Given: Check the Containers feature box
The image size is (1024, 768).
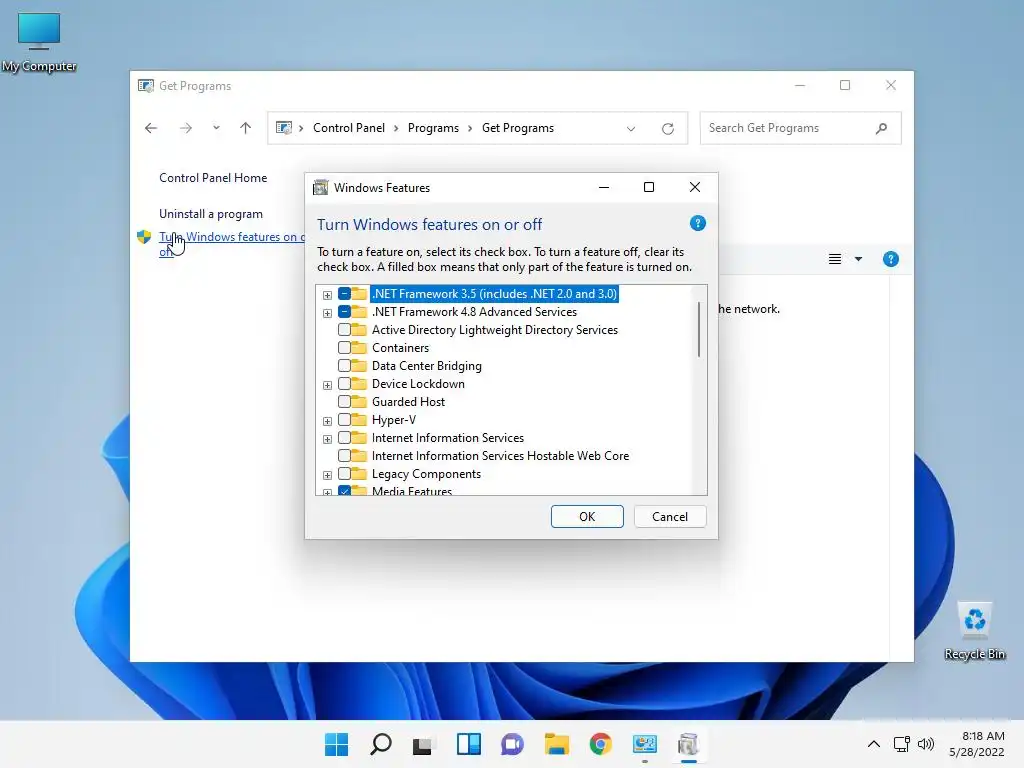Looking at the screenshot, I should pyautogui.click(x=344, y=348).
